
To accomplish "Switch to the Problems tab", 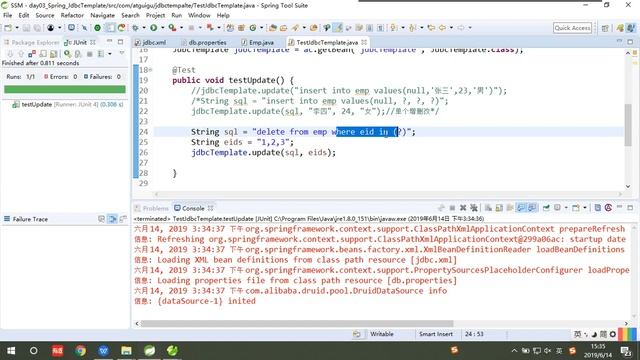I will pos(151,208).
